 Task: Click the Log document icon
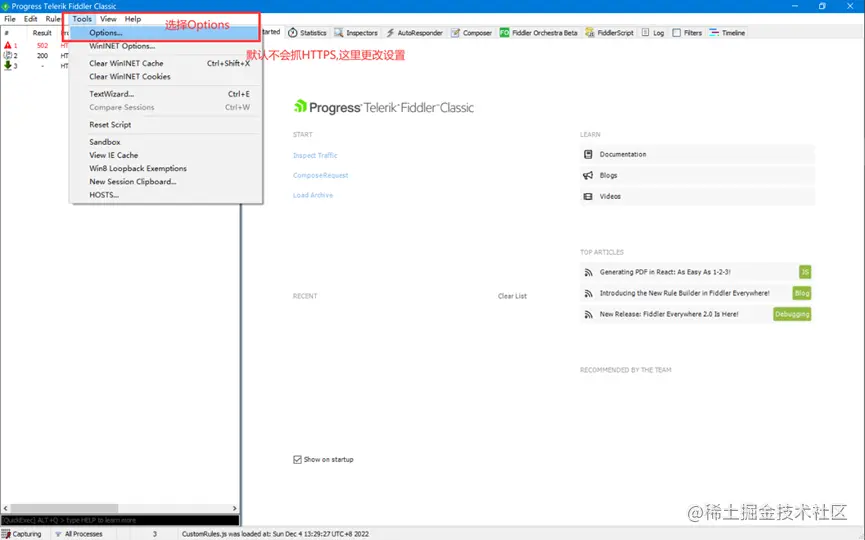(x=645, y=33)
